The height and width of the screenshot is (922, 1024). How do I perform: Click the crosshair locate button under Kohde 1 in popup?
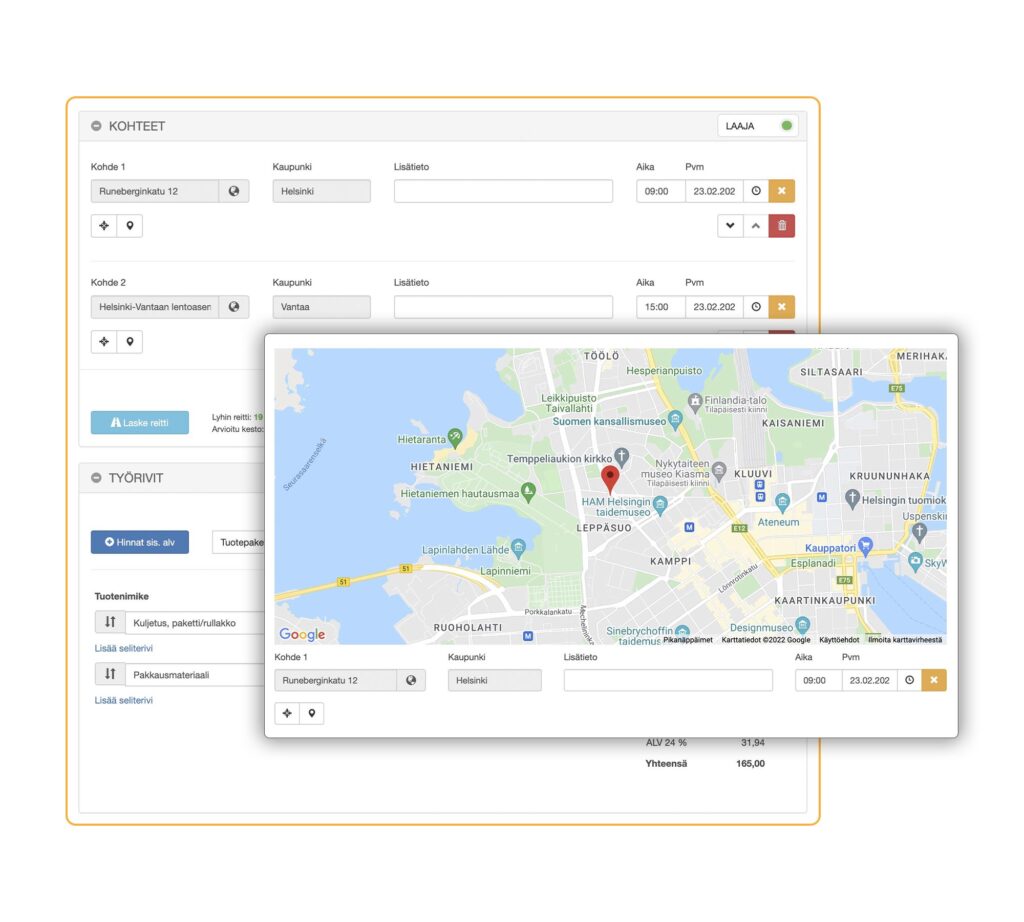[x=287, y=713]
